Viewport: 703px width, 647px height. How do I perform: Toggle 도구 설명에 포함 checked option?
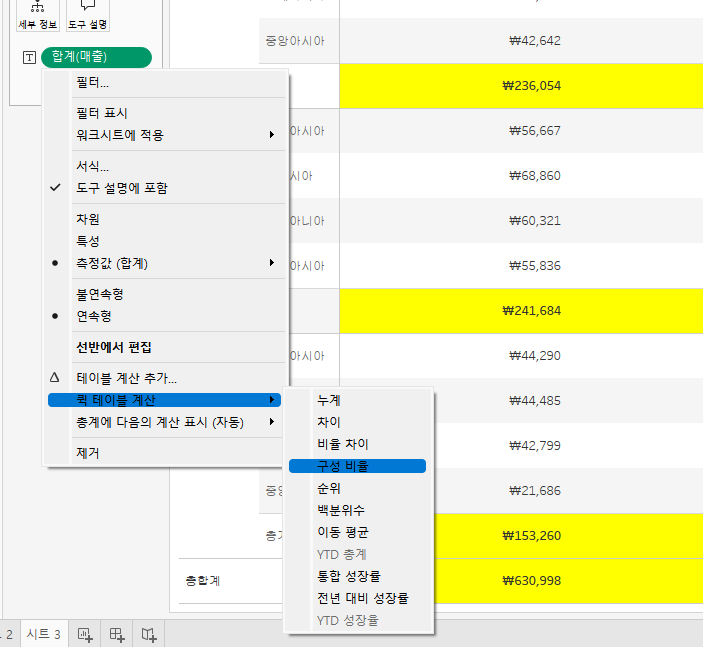tap(166, 188)
